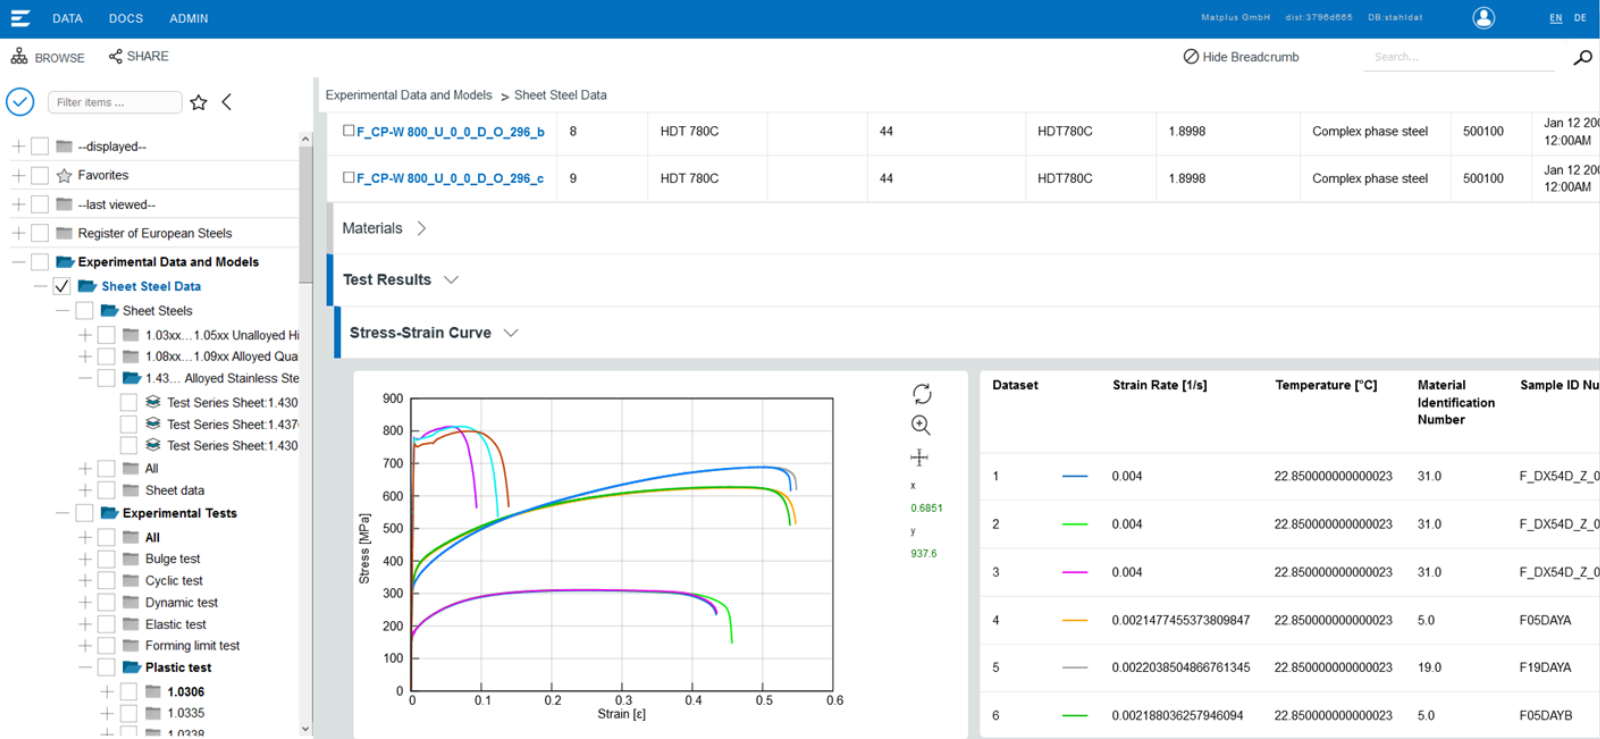Check the F_CP-W 800_U_0_0_D_O_296_b row checkbox
This screenshot has height=739, width=1600.
349,131
